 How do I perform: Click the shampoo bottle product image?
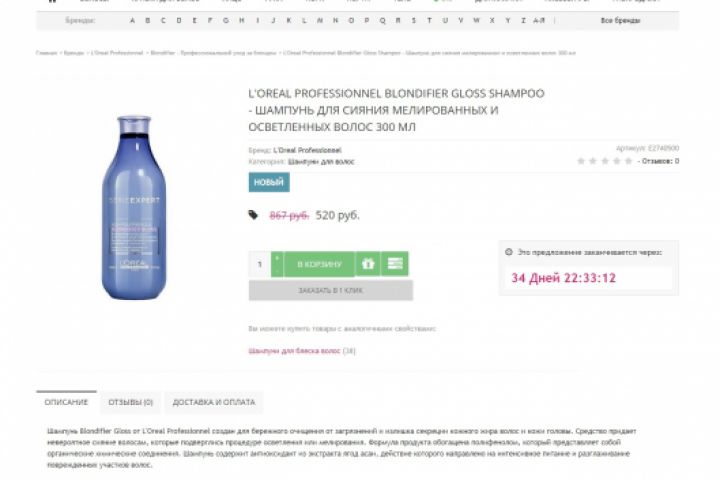click(134, 208)
